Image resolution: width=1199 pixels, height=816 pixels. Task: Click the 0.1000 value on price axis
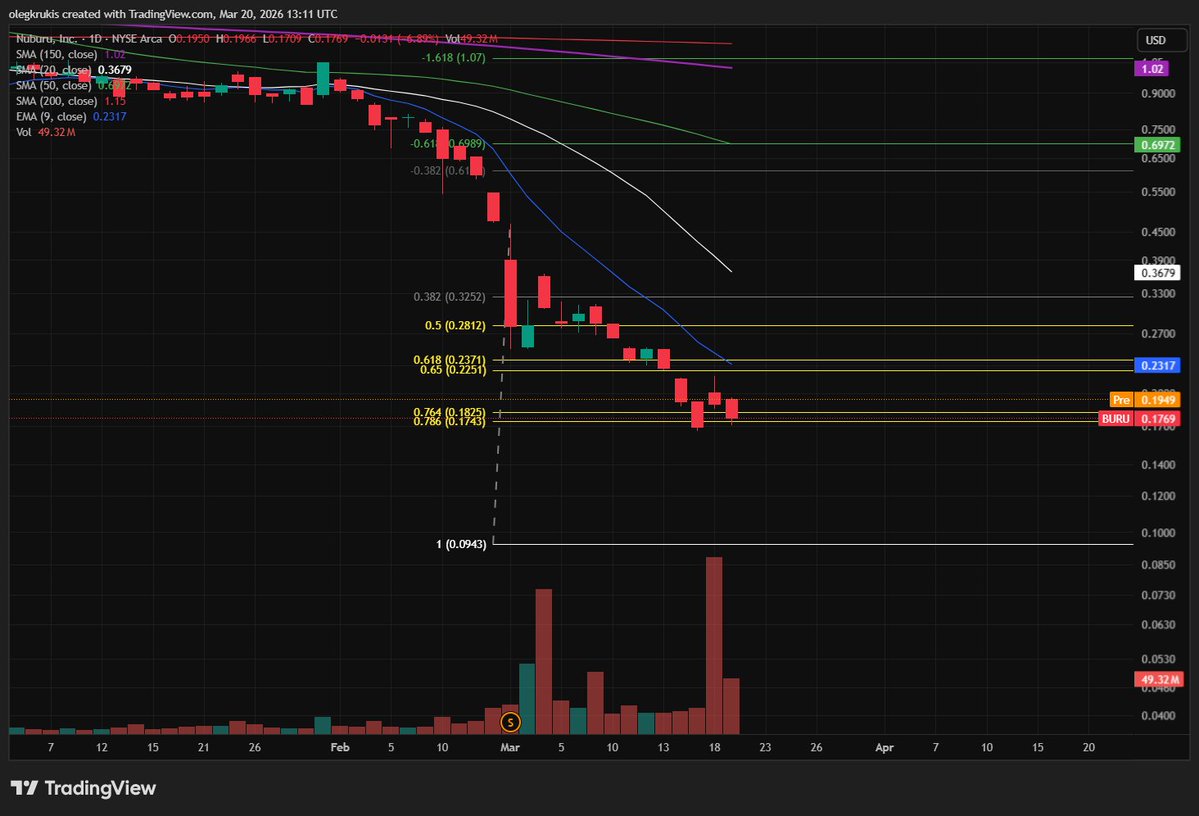1158,532
